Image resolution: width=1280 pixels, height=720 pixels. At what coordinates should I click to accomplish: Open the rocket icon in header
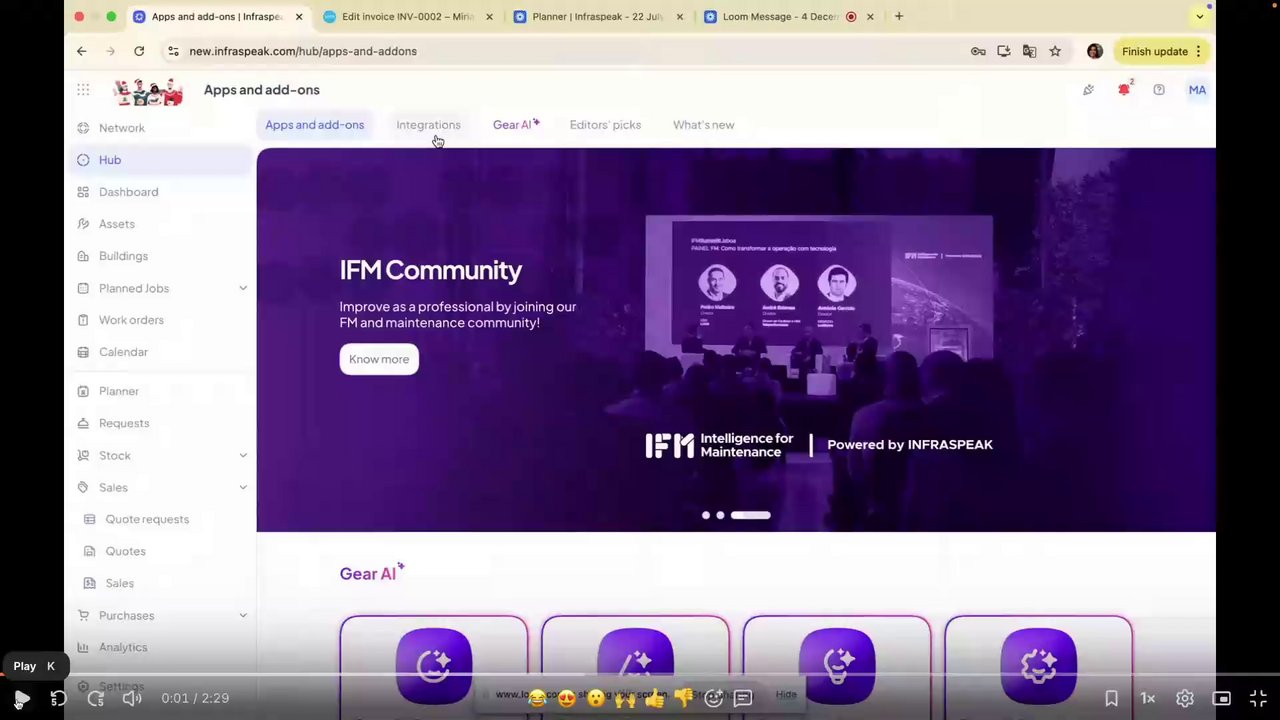(1088, 90)
